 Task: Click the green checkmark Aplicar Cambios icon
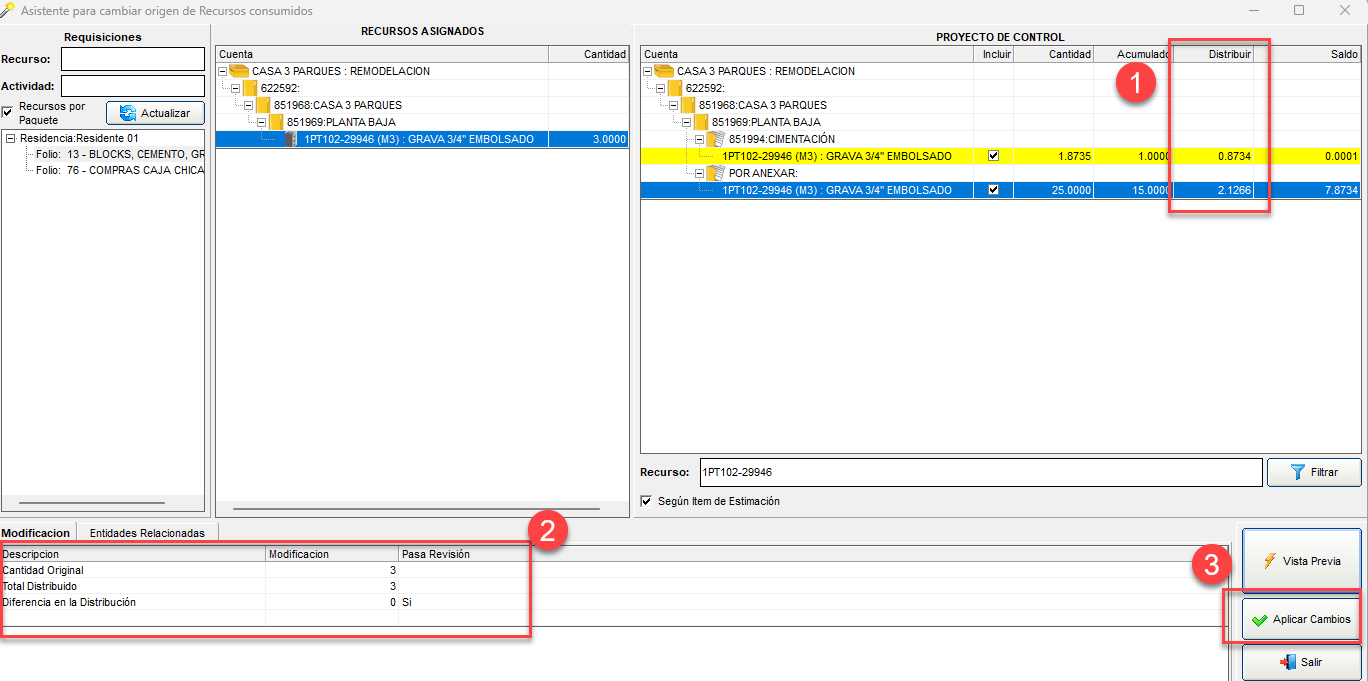1259,620
